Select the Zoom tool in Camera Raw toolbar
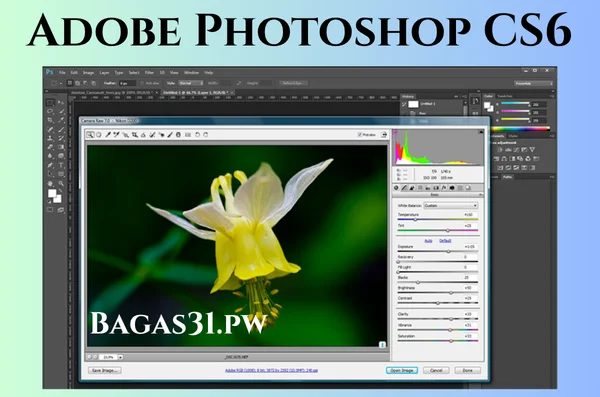 (90, 135)
